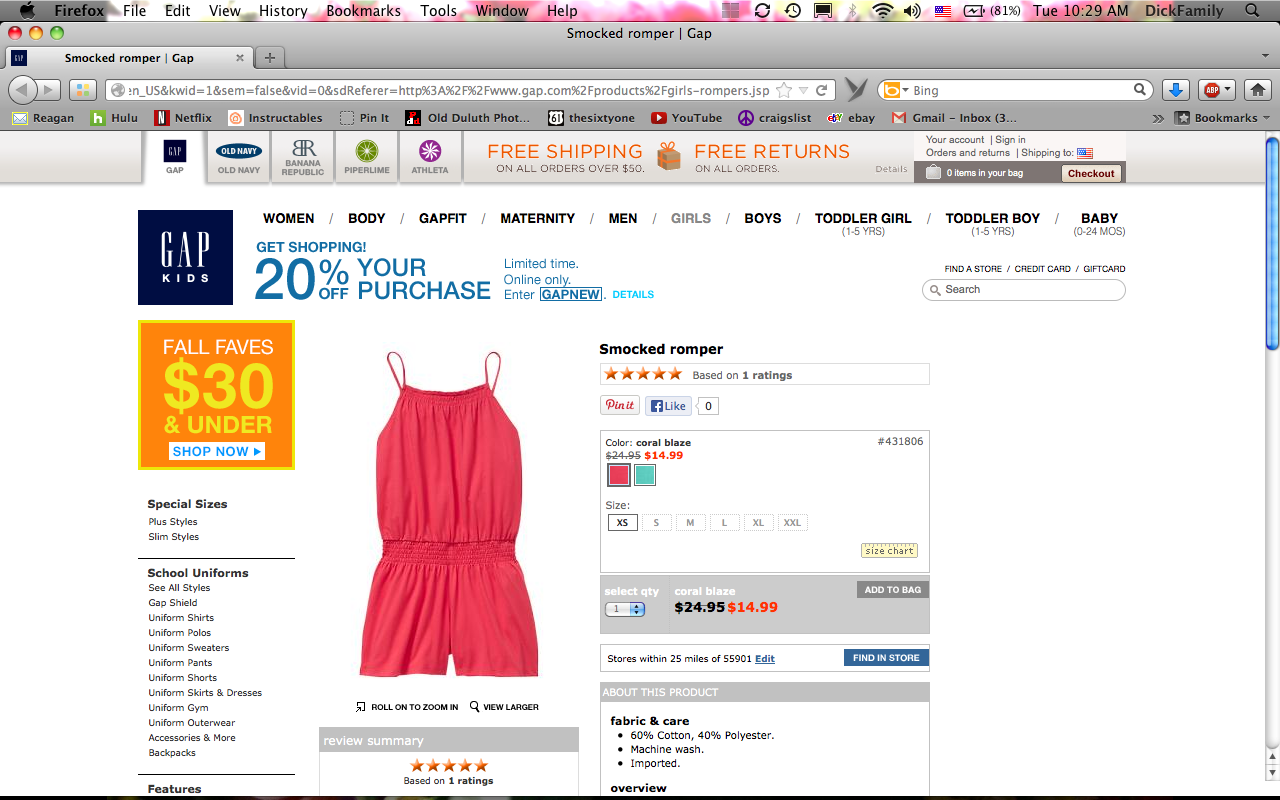The image size is (1280, 800).
Task: Click the romper product image
Action: click(x=449, y=514)
